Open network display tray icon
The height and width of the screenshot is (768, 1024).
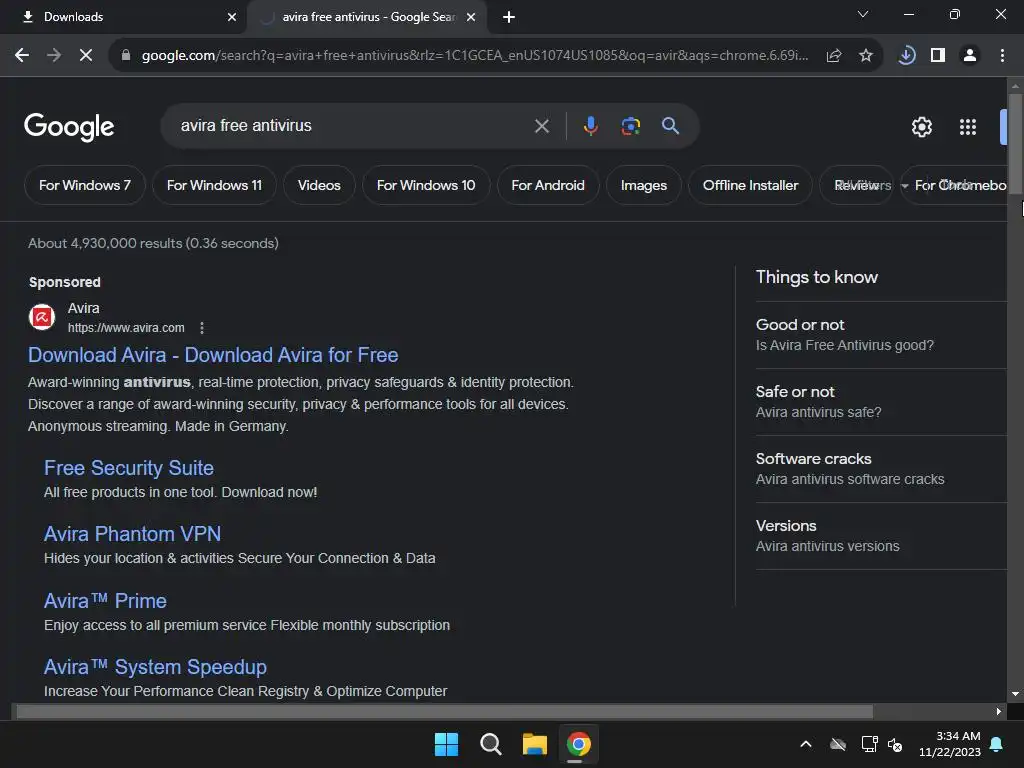click(869, 744)
